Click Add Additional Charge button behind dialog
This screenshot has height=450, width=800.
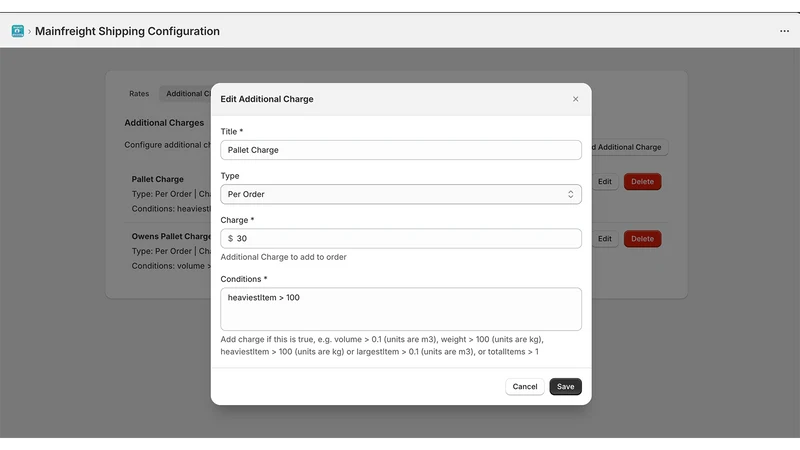pos(630,147)
